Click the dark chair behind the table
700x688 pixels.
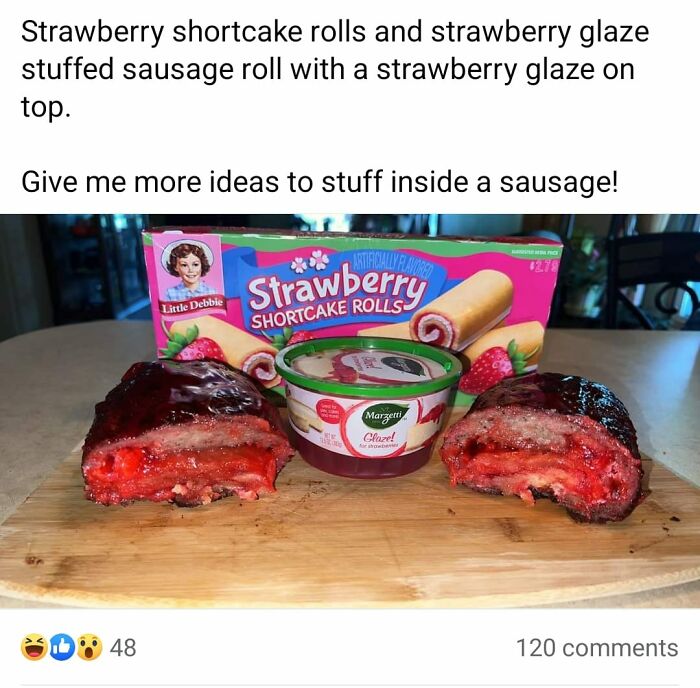(x=650, y=279)
